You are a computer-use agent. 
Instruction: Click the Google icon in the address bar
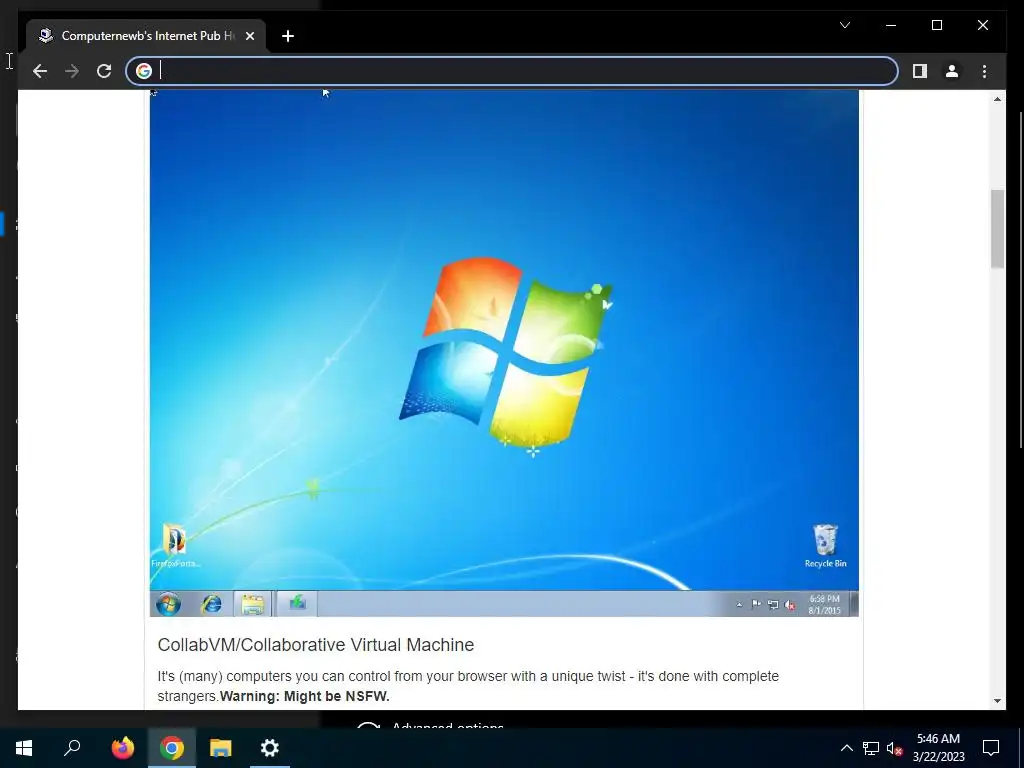coord(144,71)
